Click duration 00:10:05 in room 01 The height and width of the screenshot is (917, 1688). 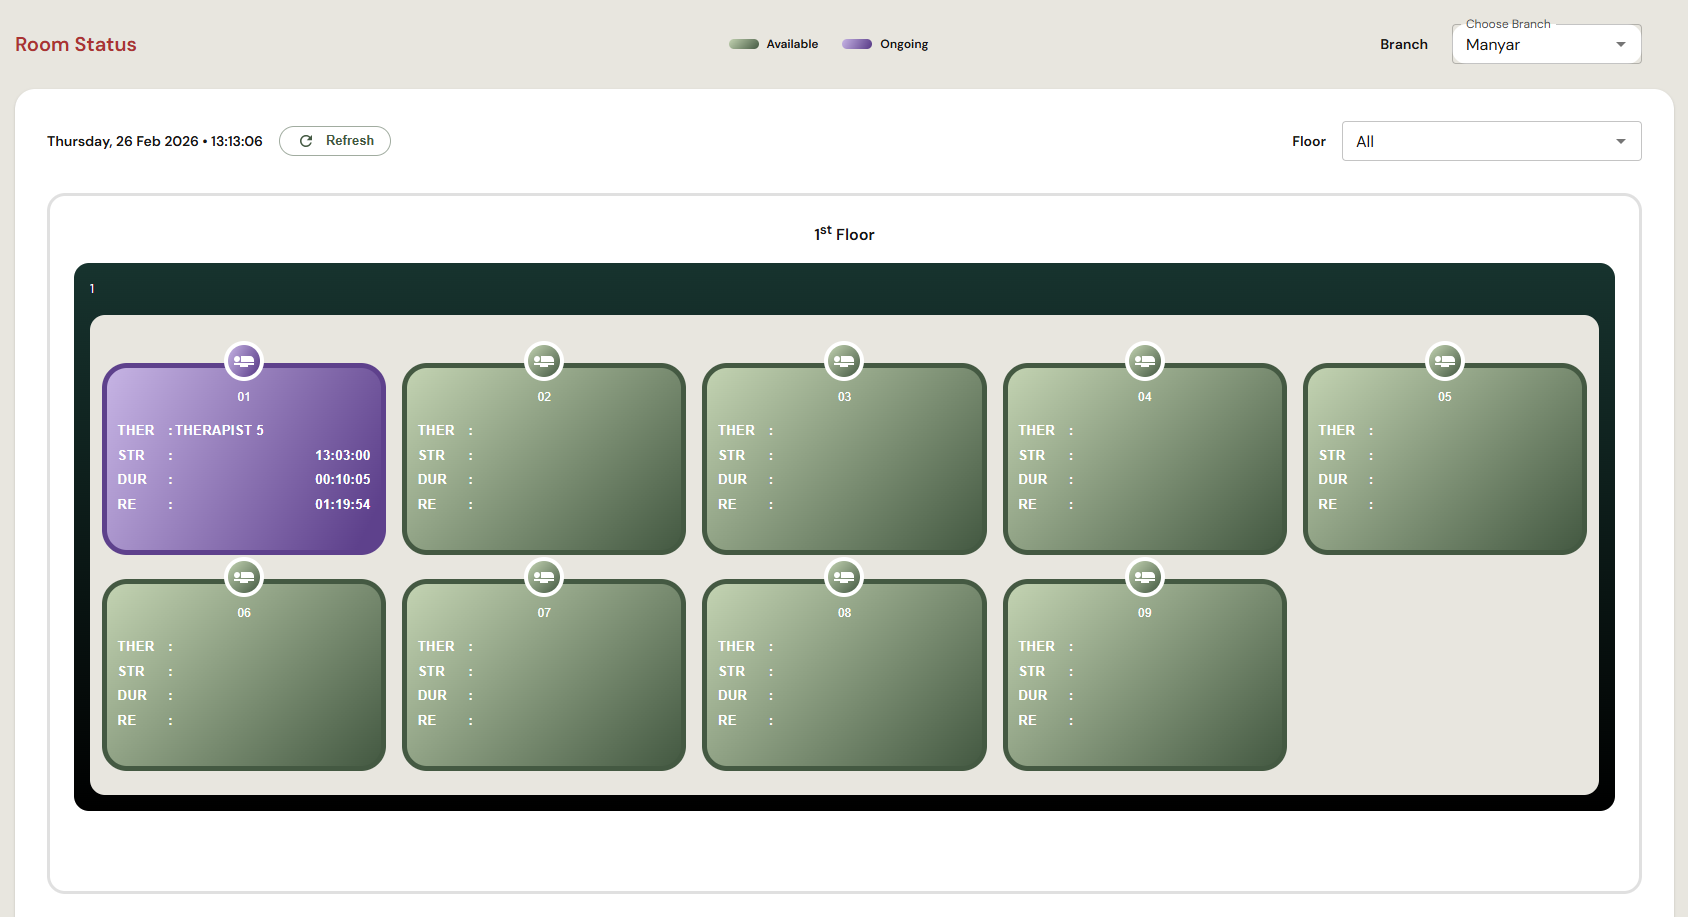click(343, 479)
